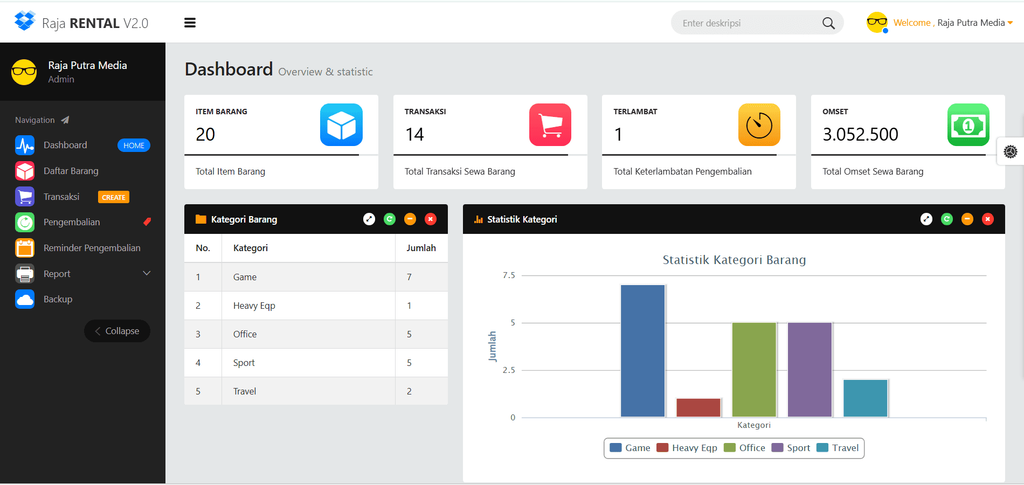
Task: Expand the Report submenu chevron
Action: [146, 274]
